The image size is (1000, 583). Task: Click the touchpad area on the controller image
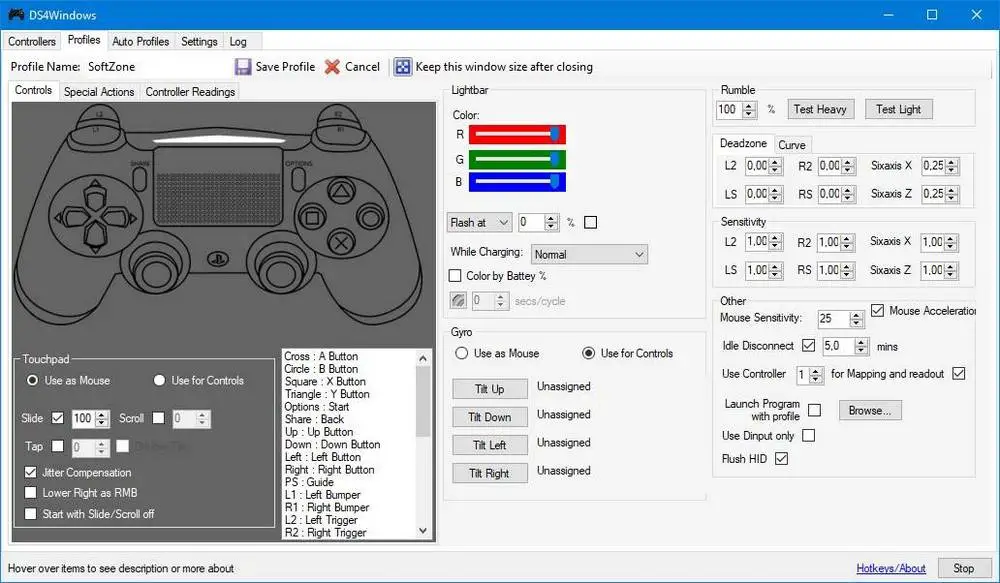pos(219,186)
